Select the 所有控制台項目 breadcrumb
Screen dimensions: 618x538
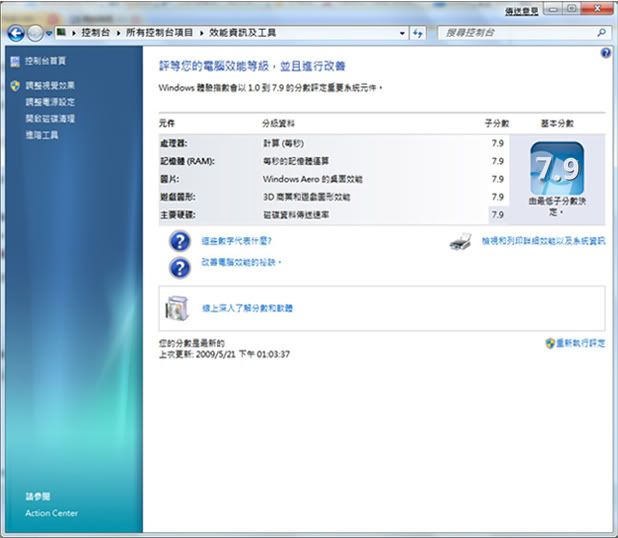[159, 33]
